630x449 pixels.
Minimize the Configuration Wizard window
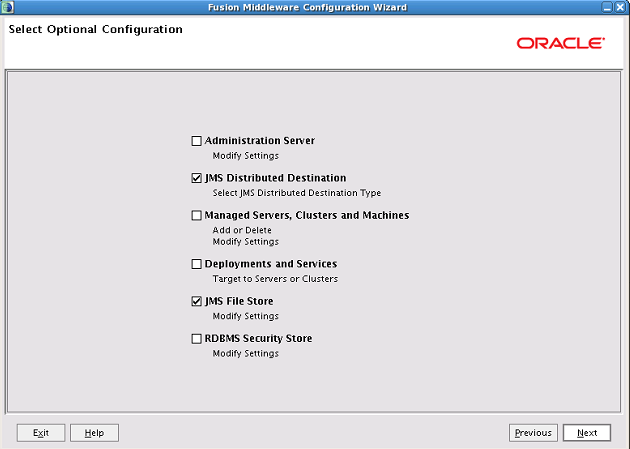pyautogui.click(x=607, y=7)
